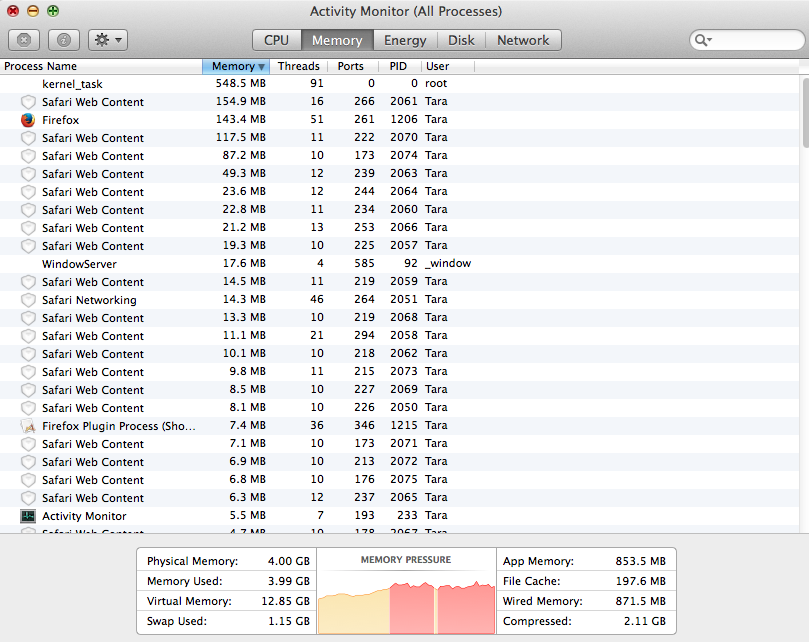The width and height of the screenshot is (809, 642).
Task: Sort by Threads column header
Action: pyautogui.click(x=299, y=66)
